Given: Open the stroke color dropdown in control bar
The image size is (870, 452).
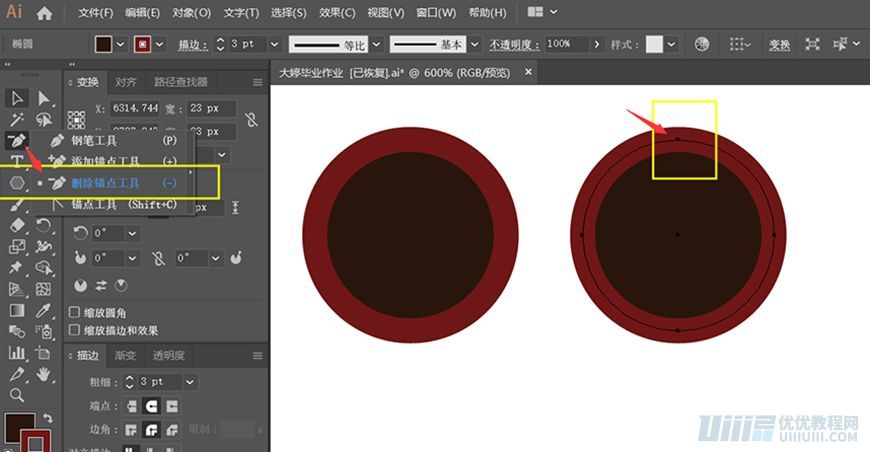Looking at the screenshot, I should [x=160, y=44].
